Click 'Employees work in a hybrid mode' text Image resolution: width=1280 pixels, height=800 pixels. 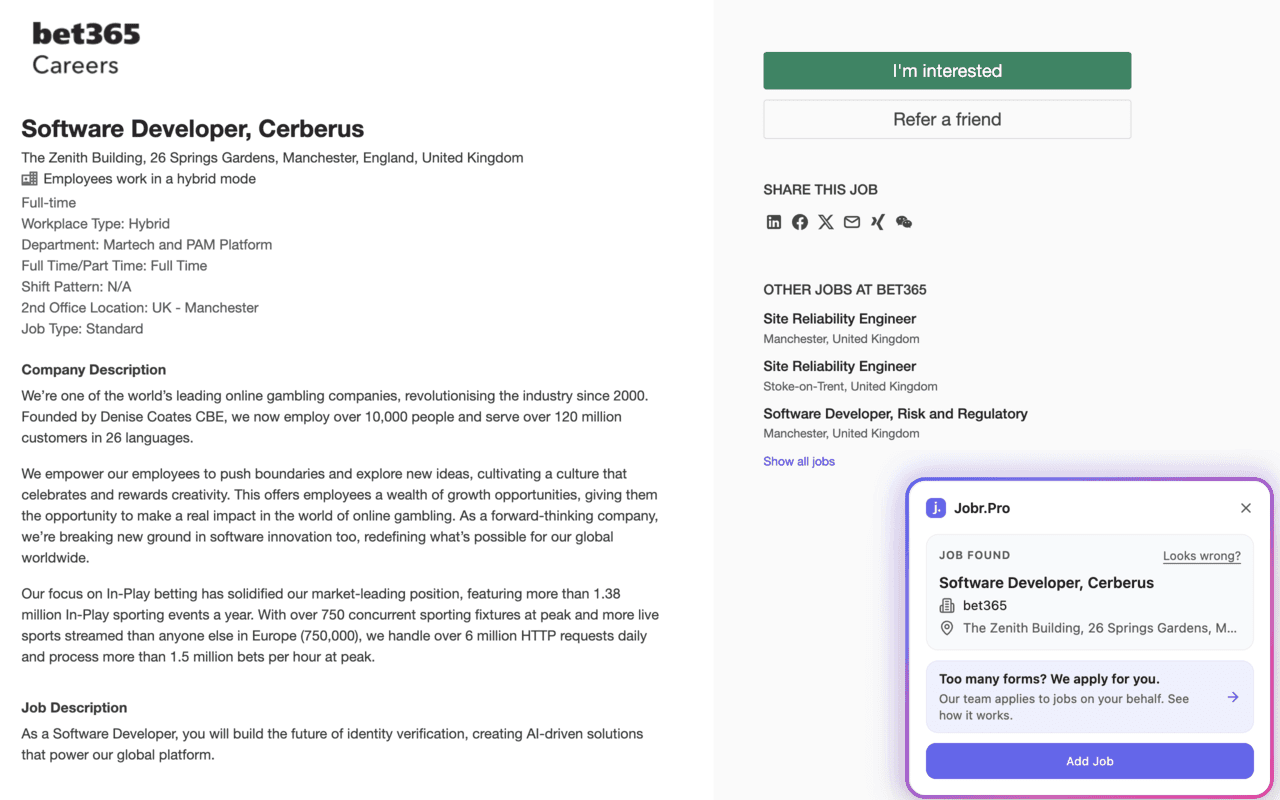[150, 179]
